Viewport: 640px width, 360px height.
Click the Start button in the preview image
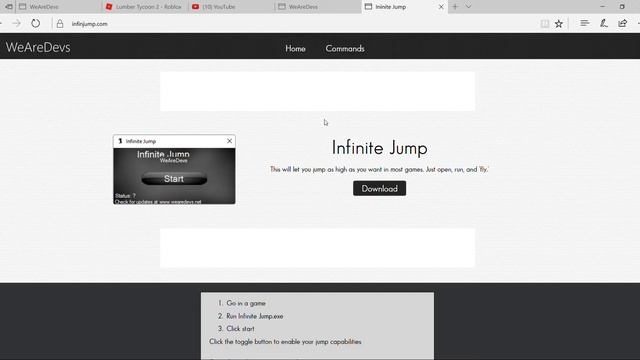pos(174,179)
